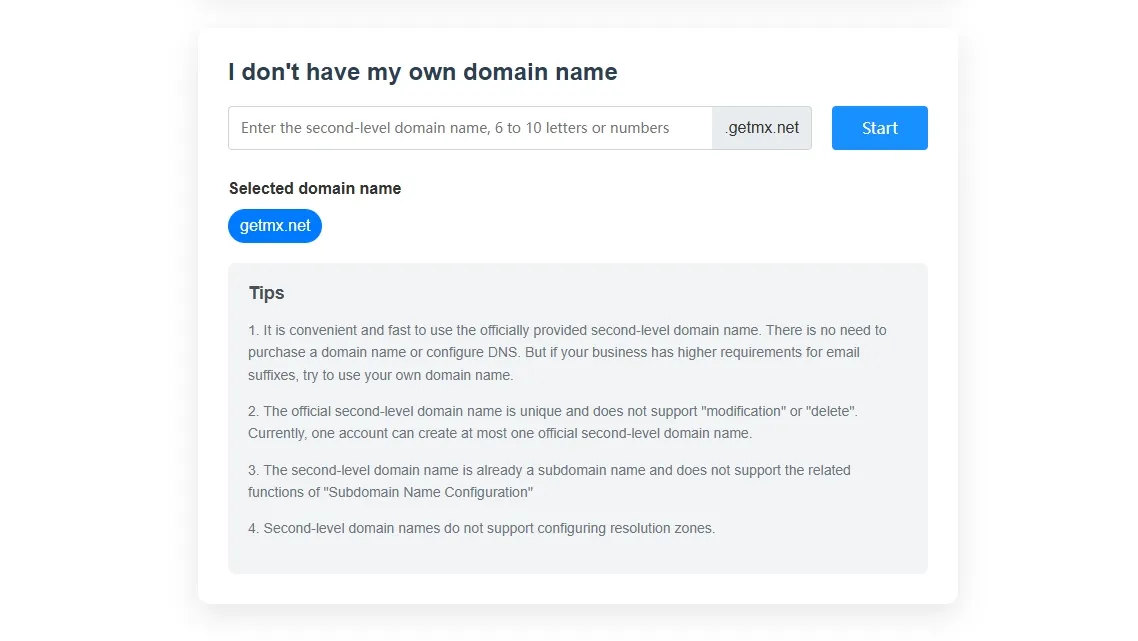Click the .getmx.net suffix addon
Screen dimensions: 1138x641
point(762,128)
